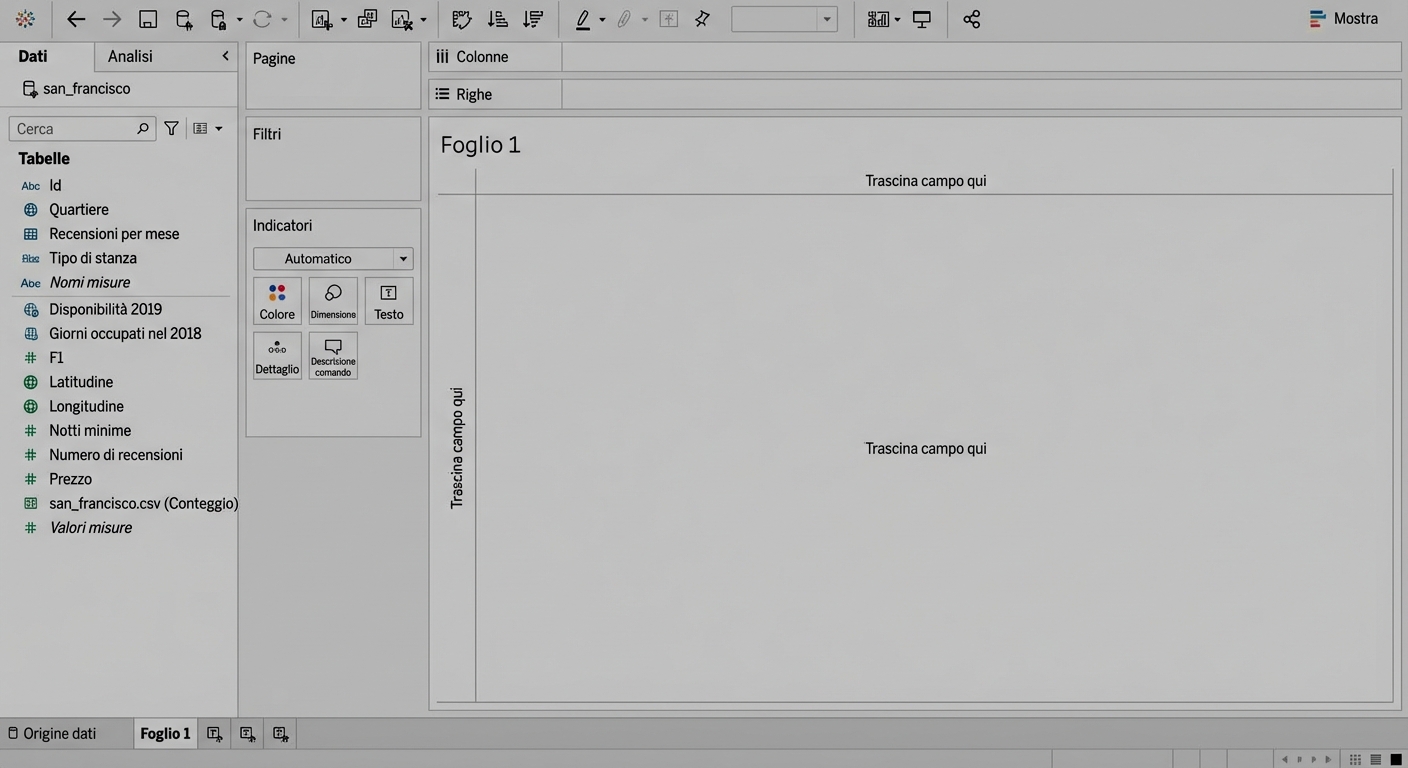Click the share workbook icon
Image resolution: width=1408 pixels, height=768 pixels.
point(971,19)
